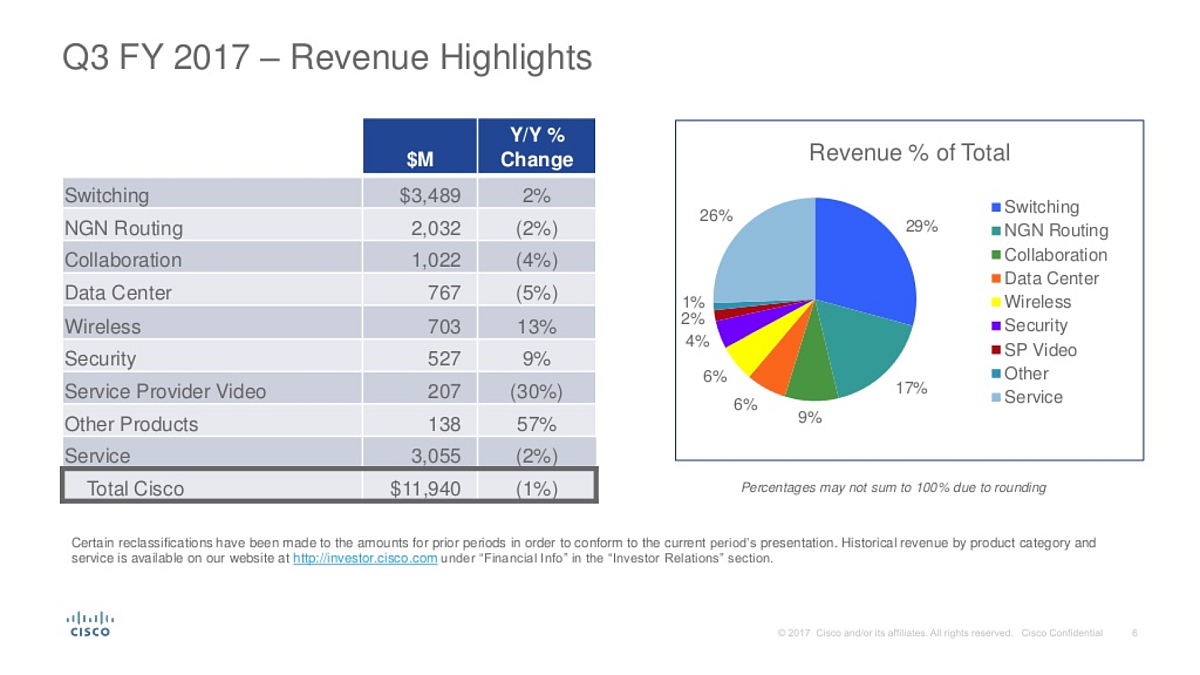
Task: Select the Total Cisco table row
Action: coord(329,485)
